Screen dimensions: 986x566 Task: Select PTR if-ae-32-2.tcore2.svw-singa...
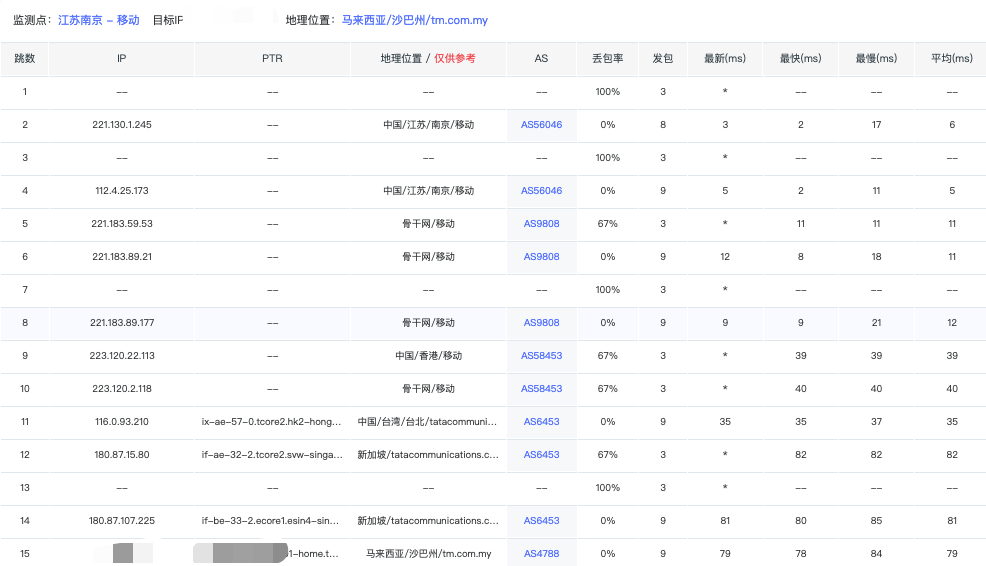[272, 455]
